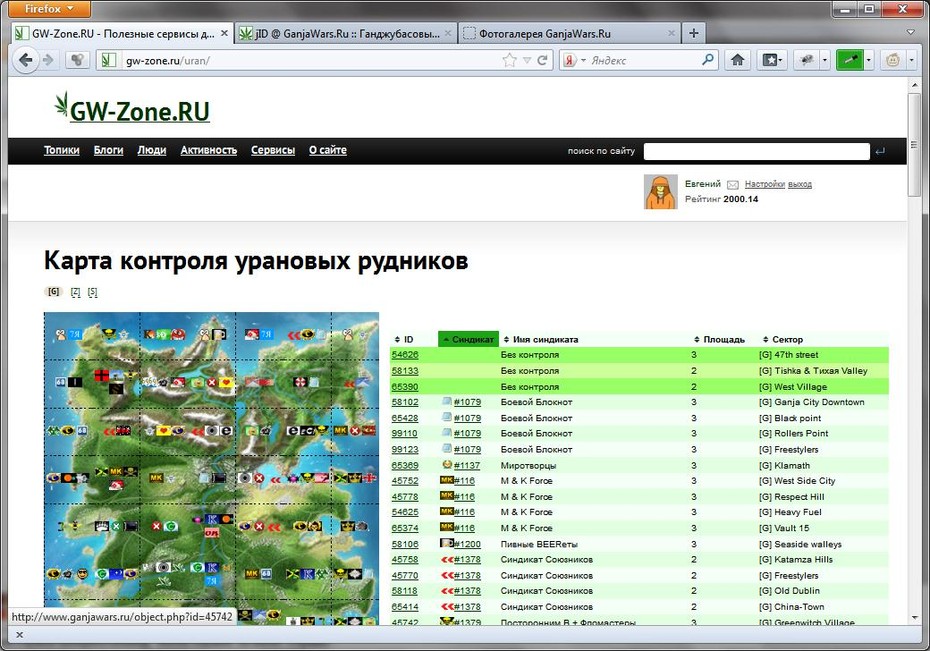Click into the site search input field

coord(756,151)
